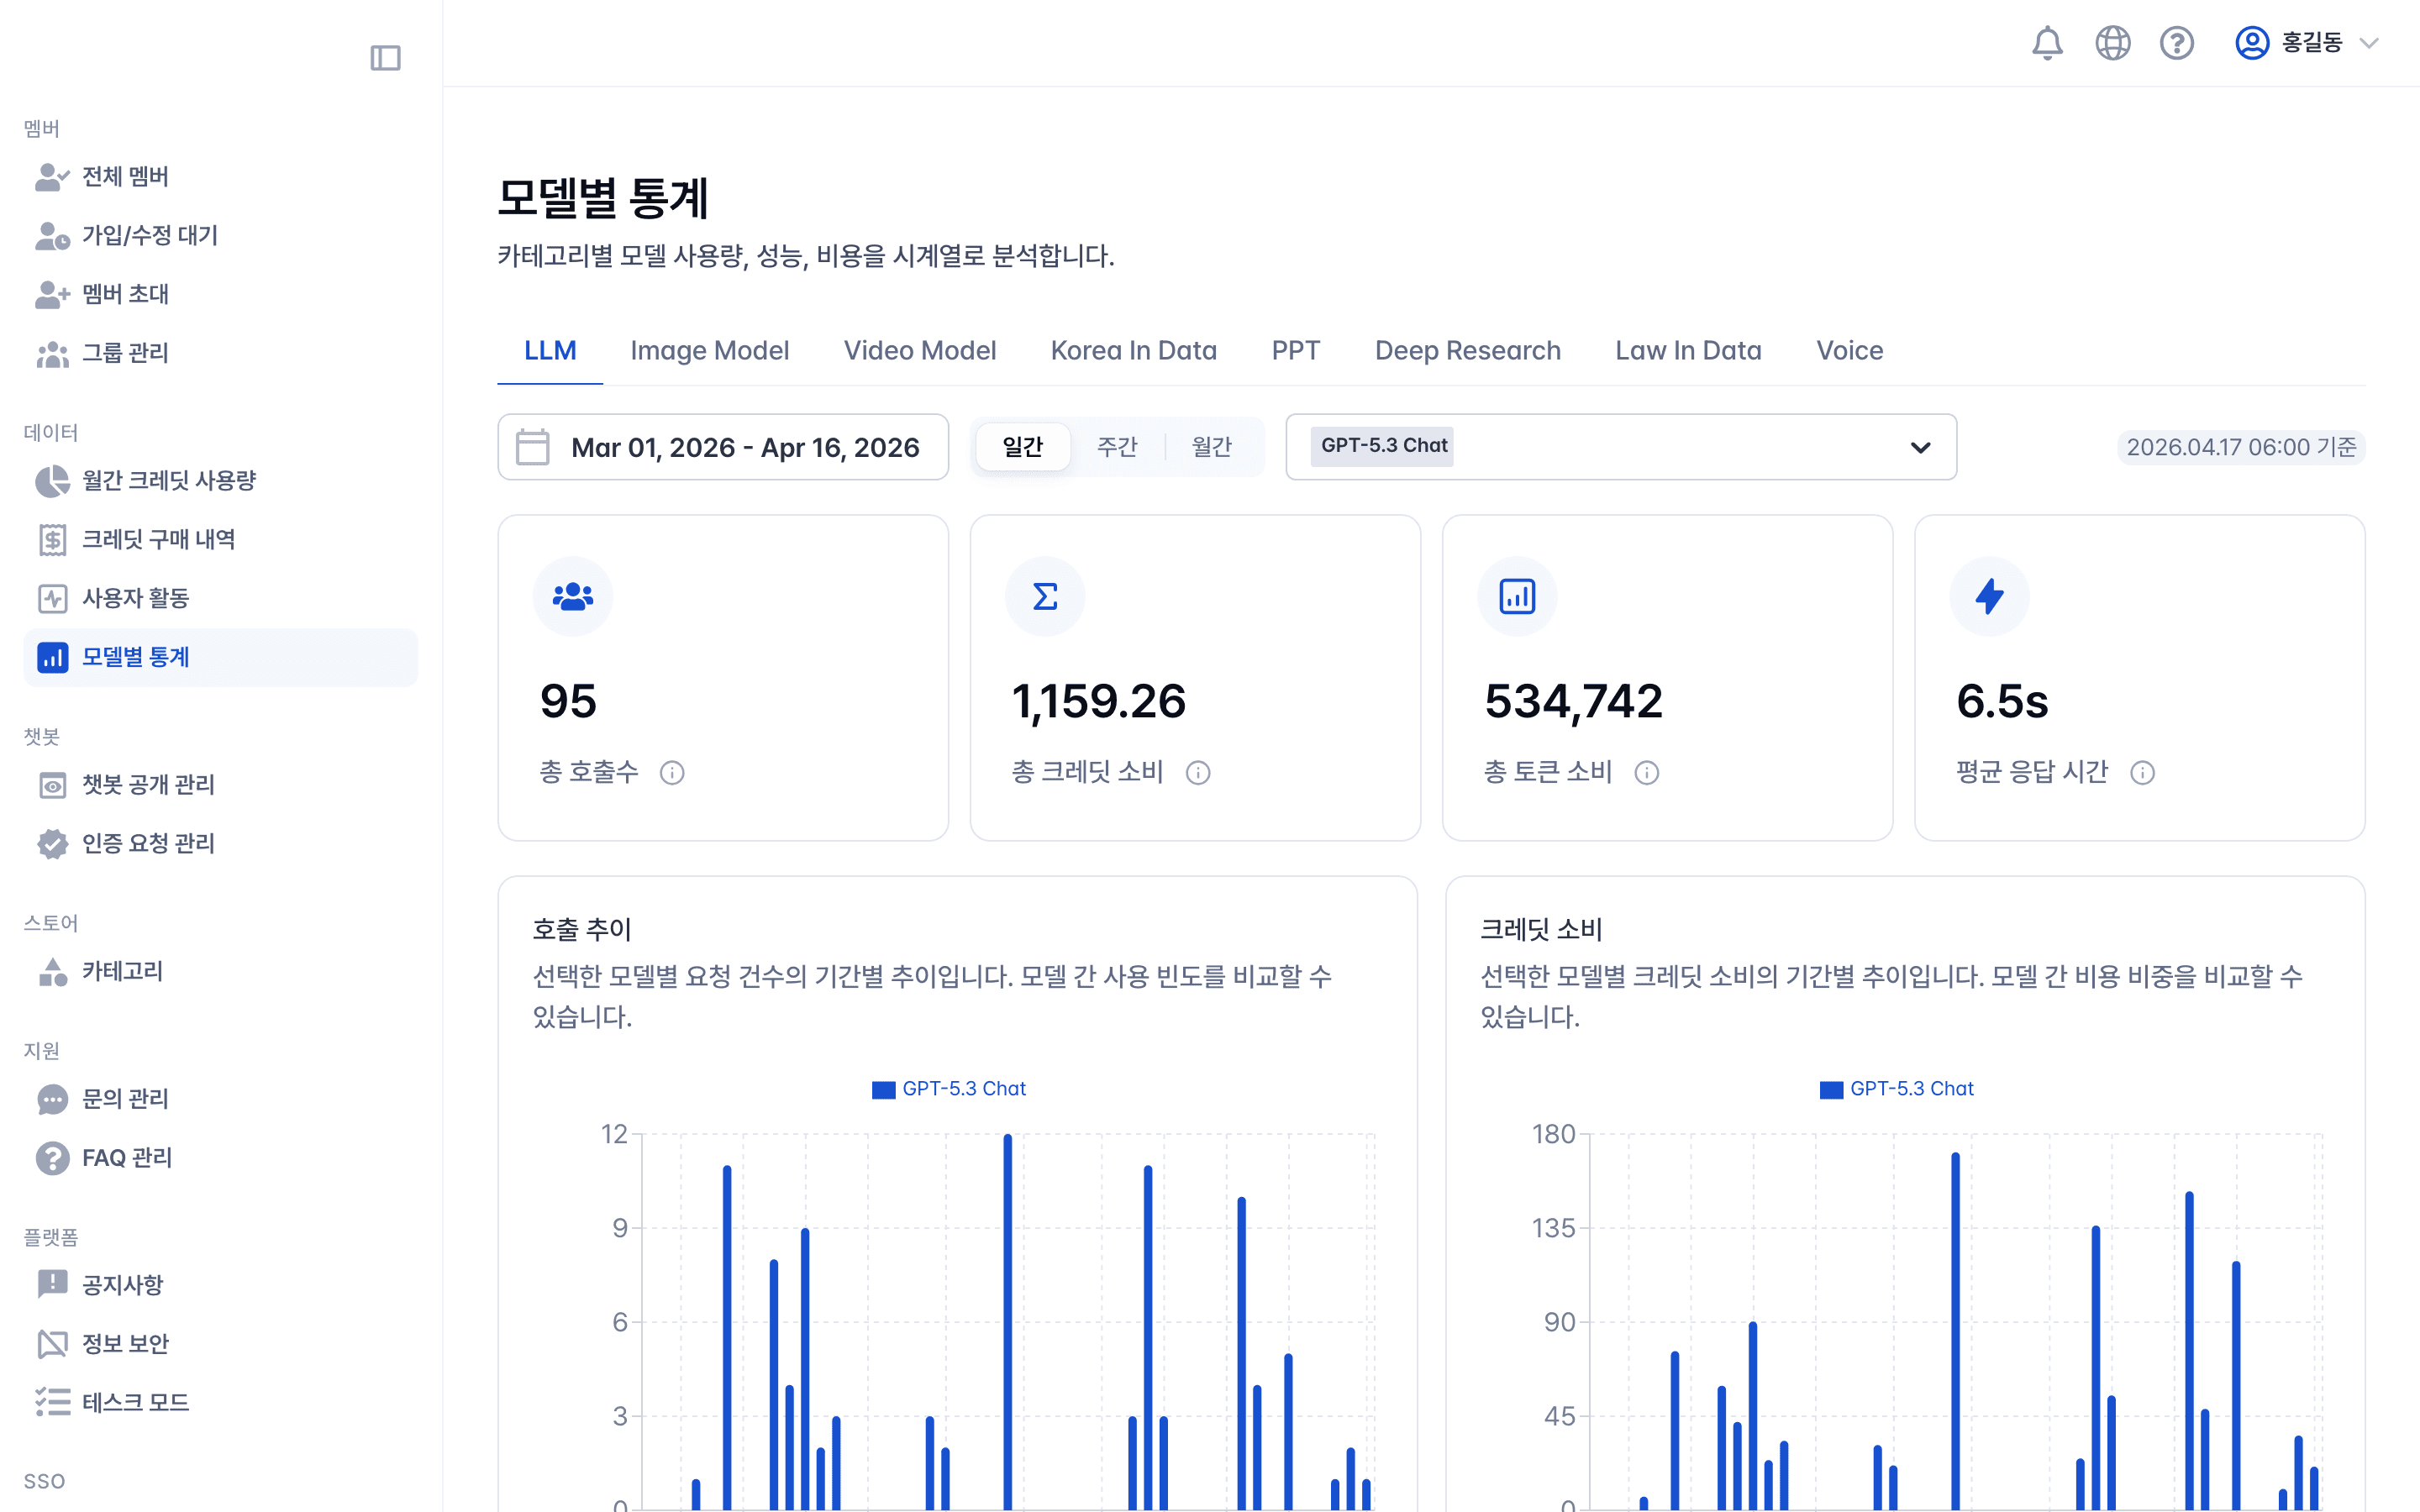Click the calendar icon in the date field
This screenshot has width=2420, height=1512.
pyautogui.click(x=533, y=447)
